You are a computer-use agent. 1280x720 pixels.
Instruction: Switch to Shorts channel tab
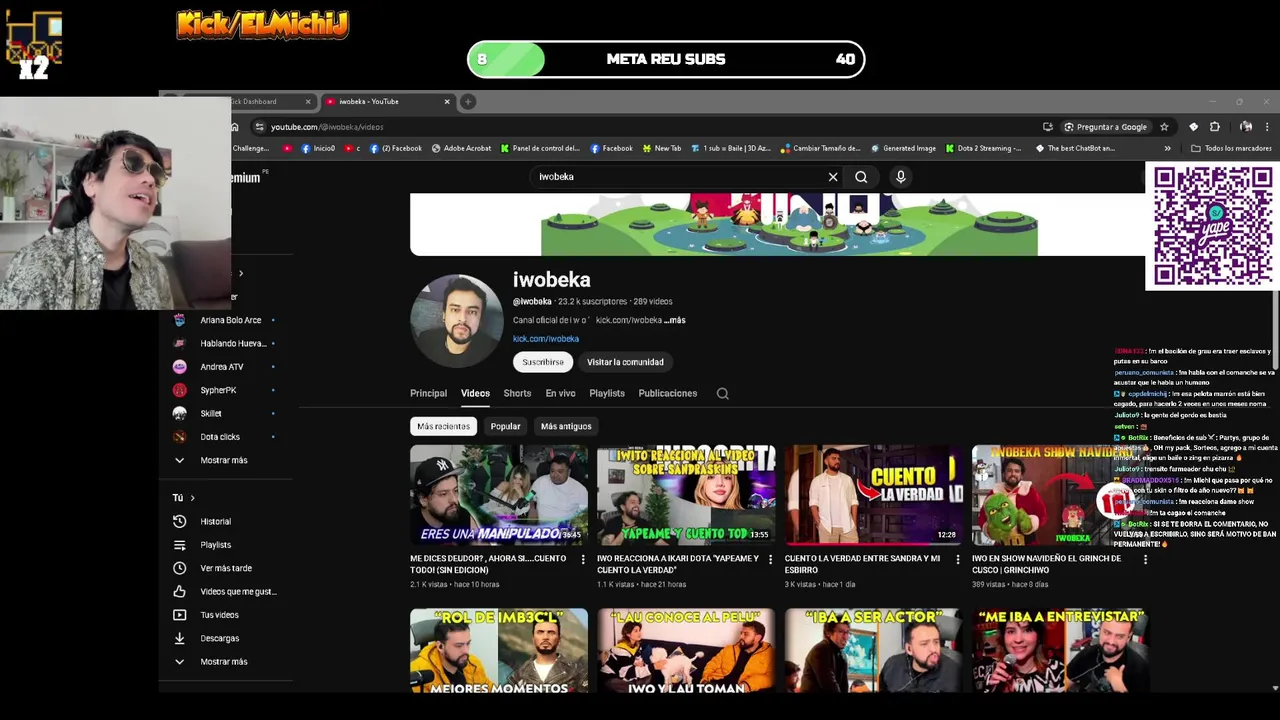point(517,394)
